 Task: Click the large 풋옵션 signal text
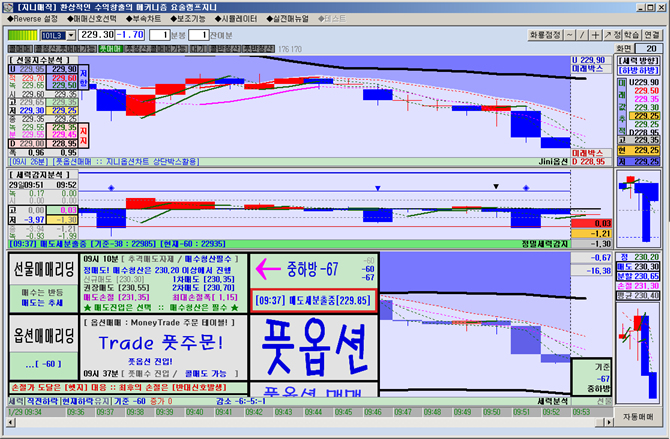[x=314, y=347]
